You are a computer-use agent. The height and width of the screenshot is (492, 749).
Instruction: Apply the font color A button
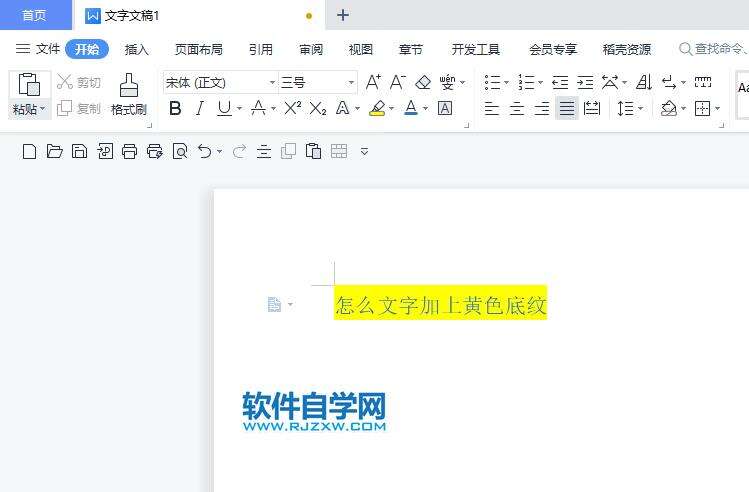click(411, 108)
